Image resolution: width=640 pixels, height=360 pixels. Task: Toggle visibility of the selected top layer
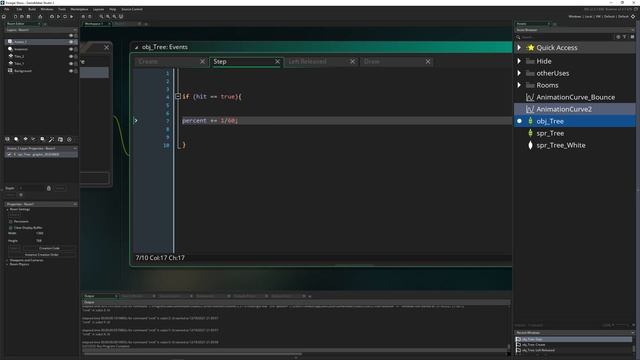pyautogui.click(x=71, y=42)
